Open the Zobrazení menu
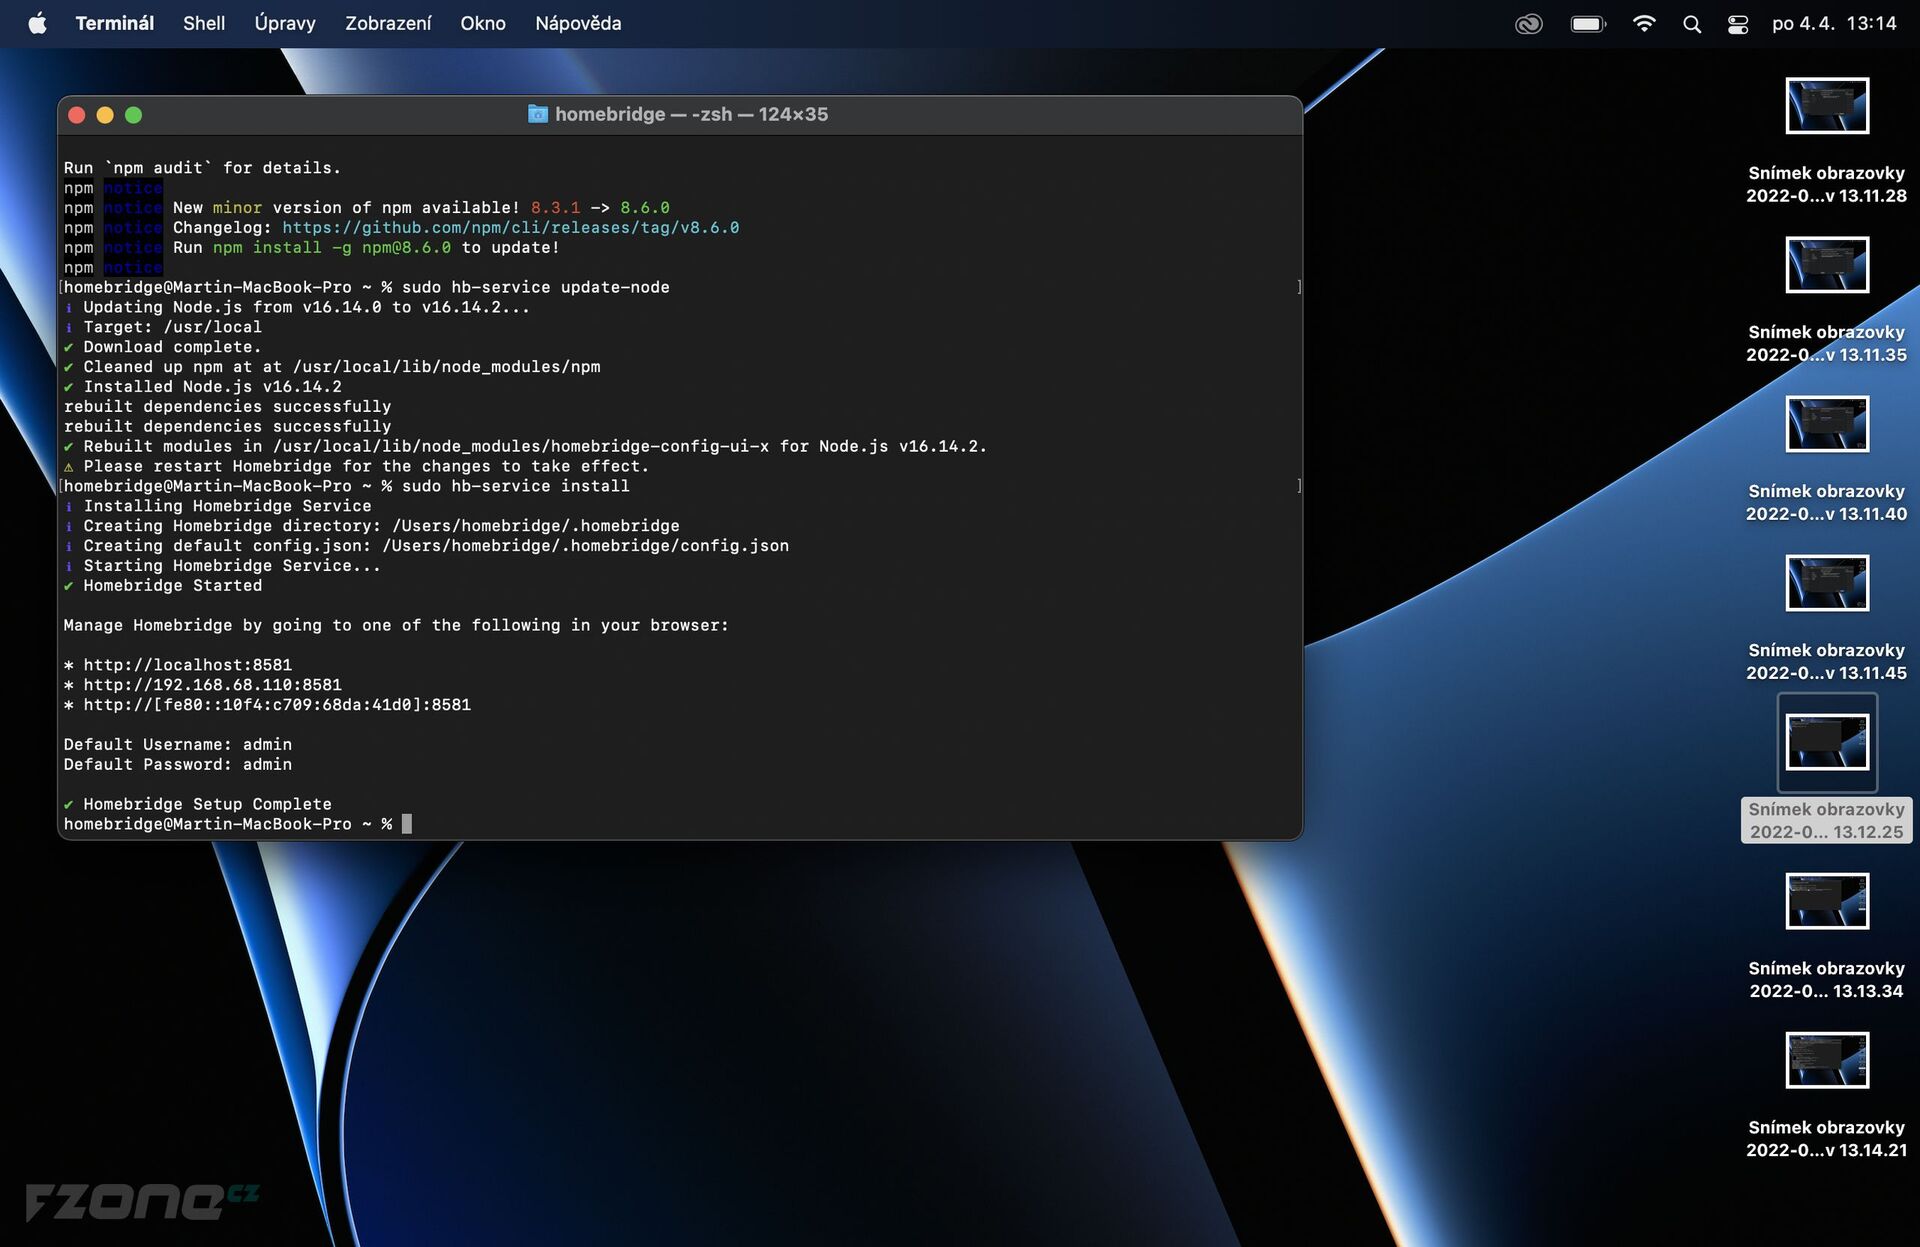The image size is (1920, 1247). click(388, 23)
